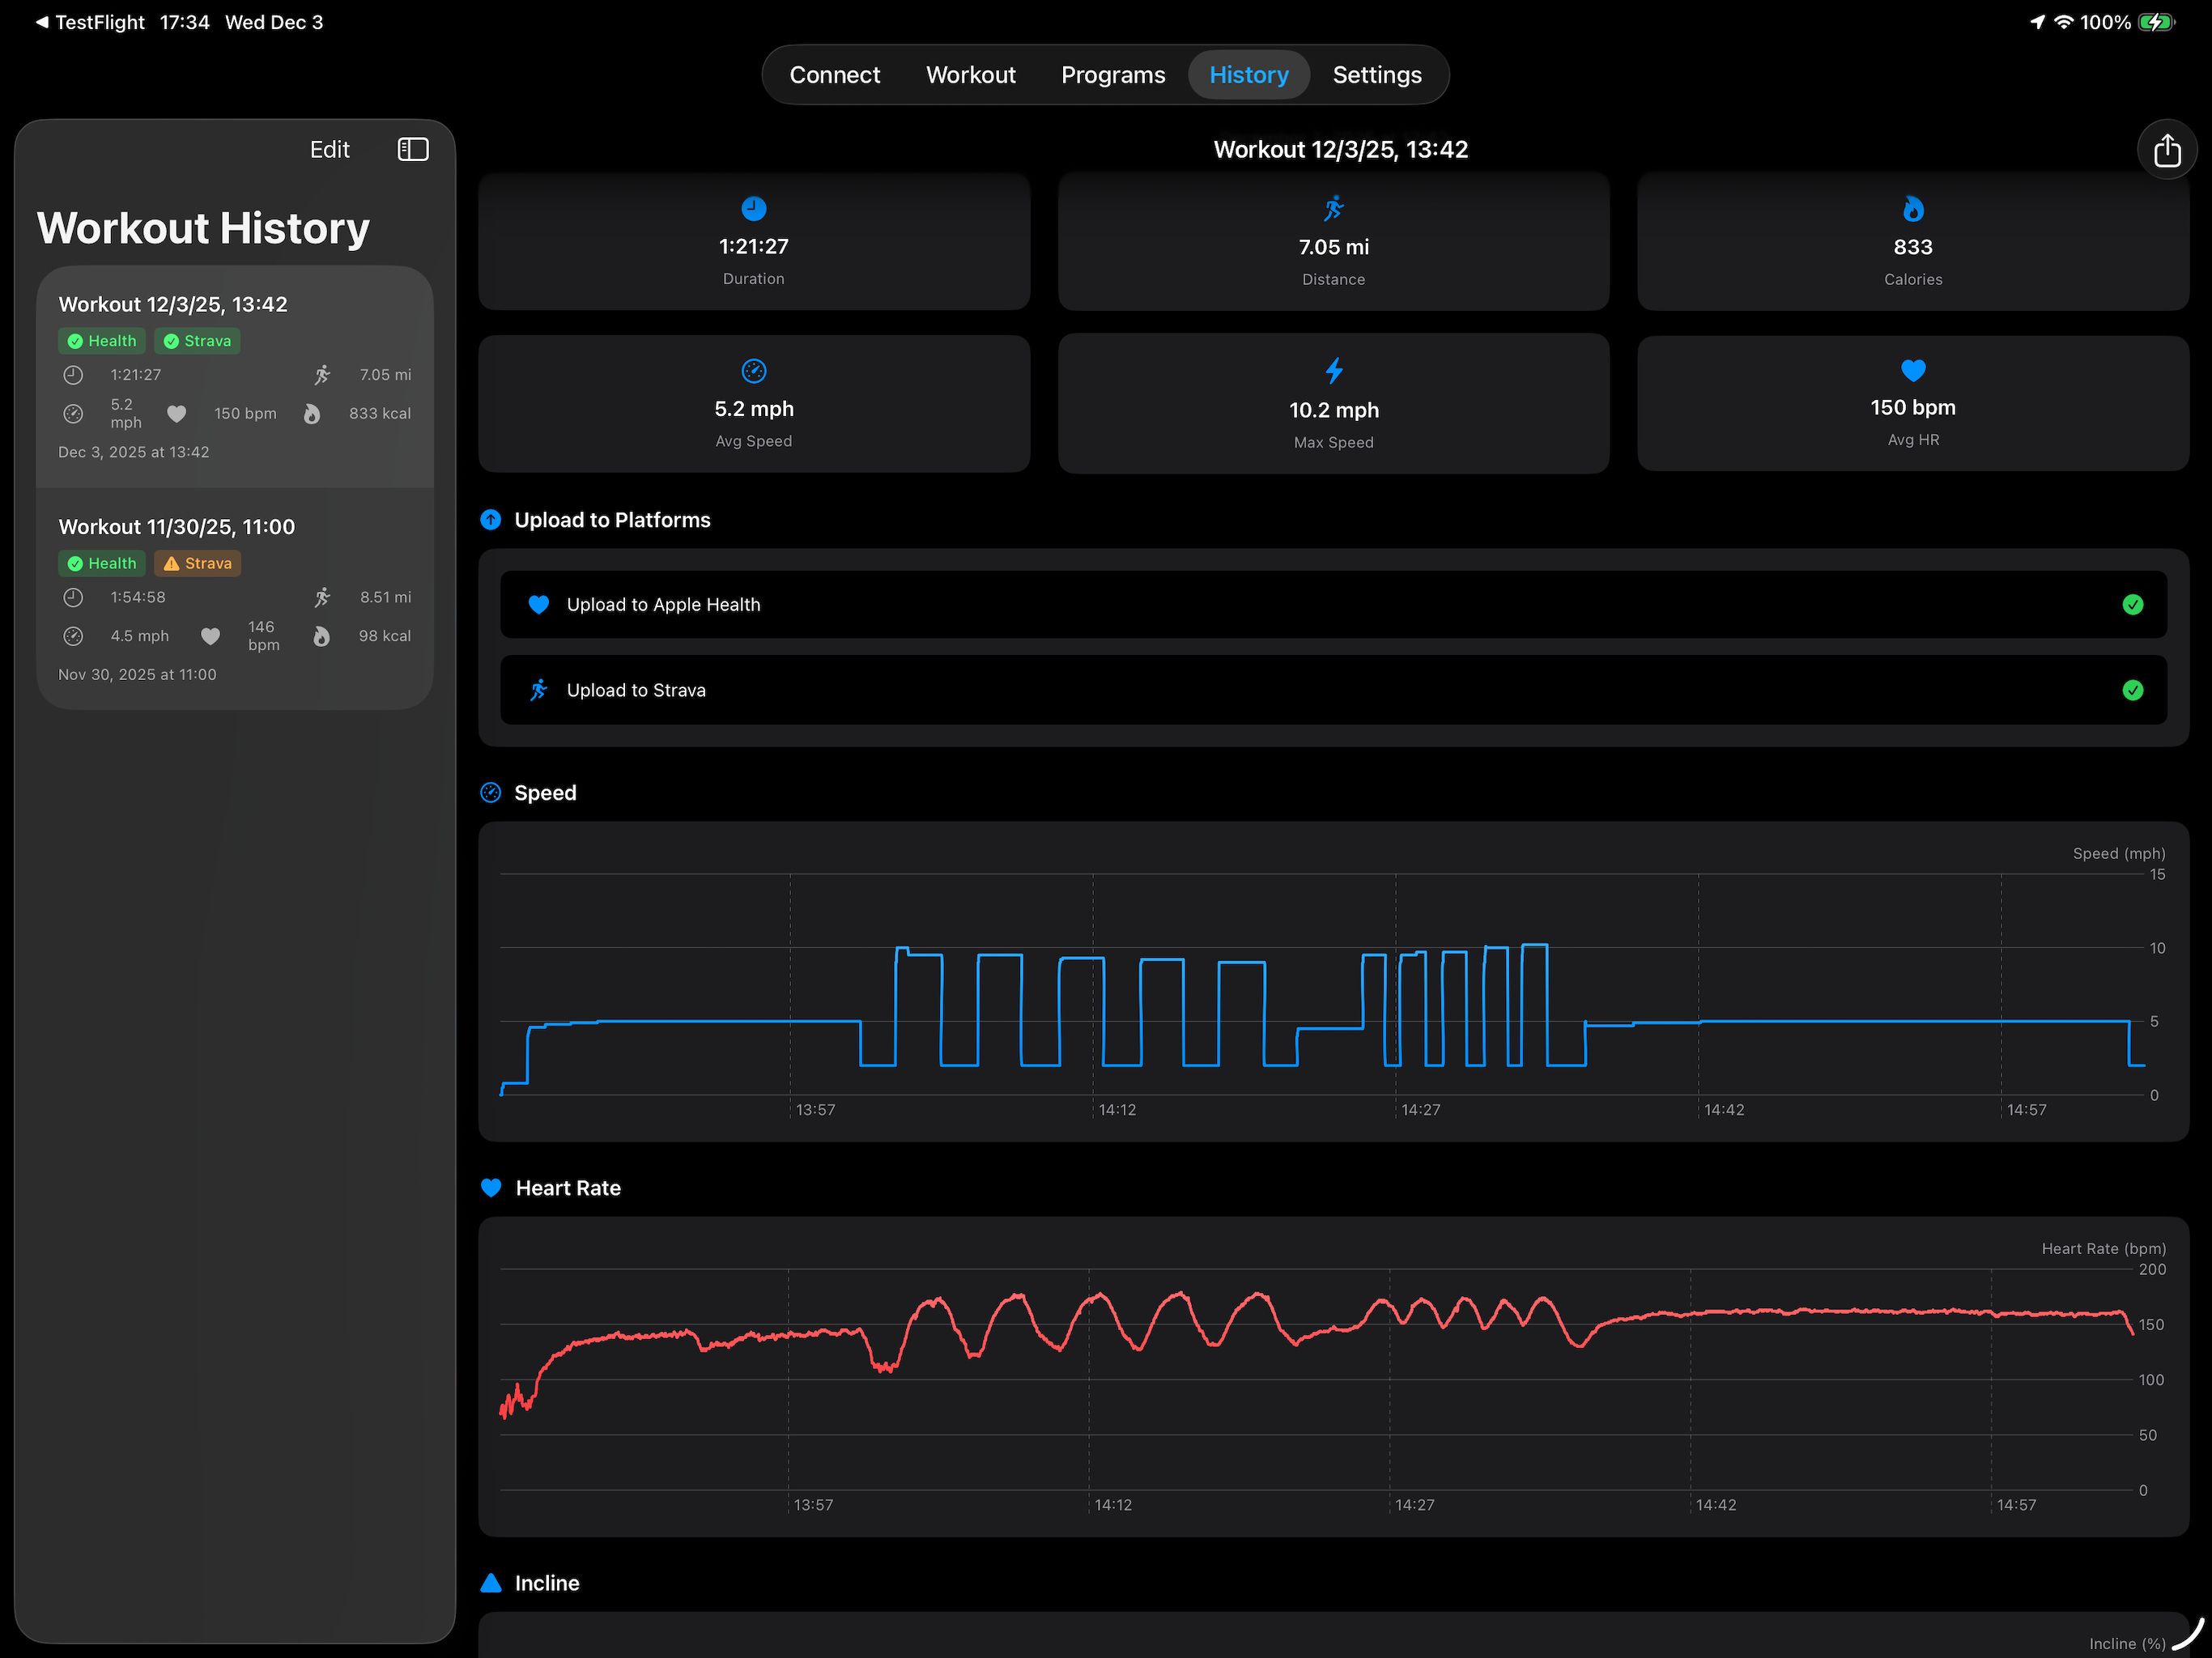Click the 150 bpm heart icon in sidebar
2212x1658 pixels.
[177, 414]
